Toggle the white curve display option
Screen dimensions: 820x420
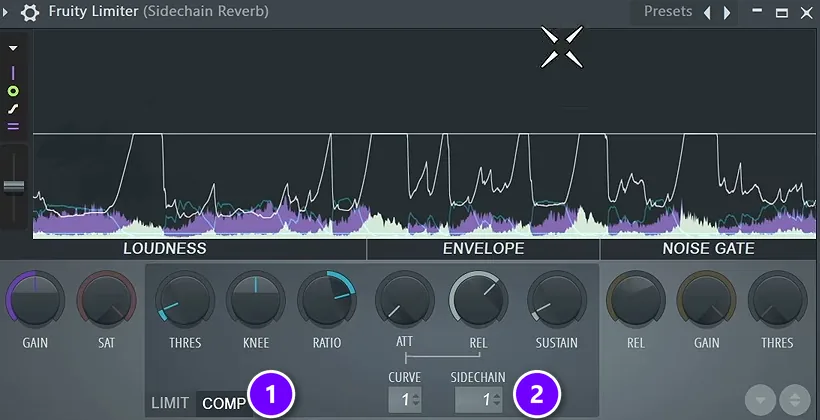tap(13, 109)
